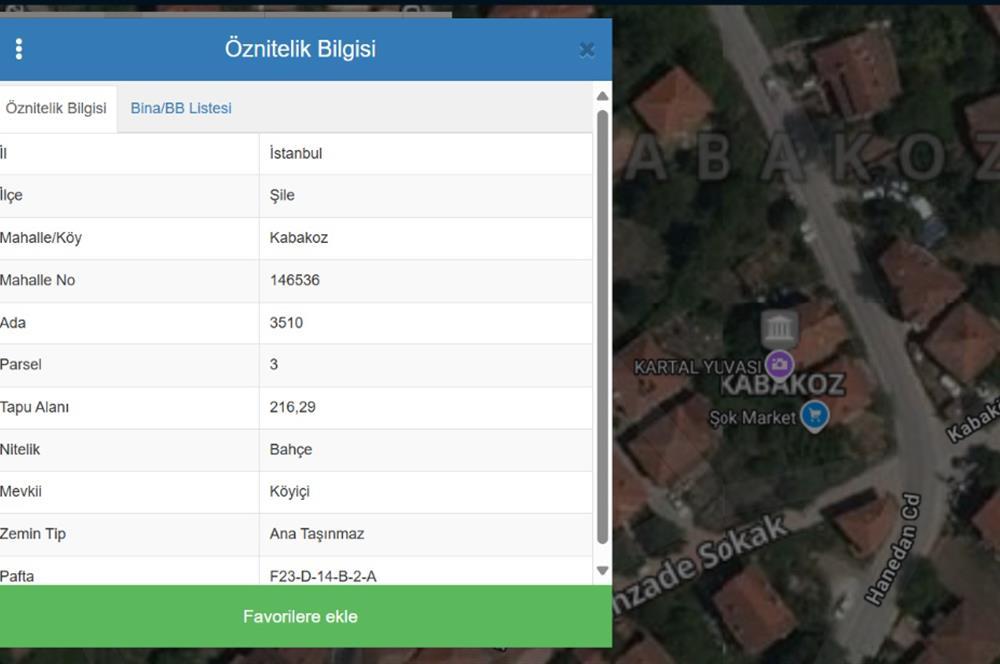Image resolution: width=1000 pixels, height=664 pixels.
Task: Switch to the Bina/BB Listesi tab
Action: pyautogui.click(x=180, y=108)
